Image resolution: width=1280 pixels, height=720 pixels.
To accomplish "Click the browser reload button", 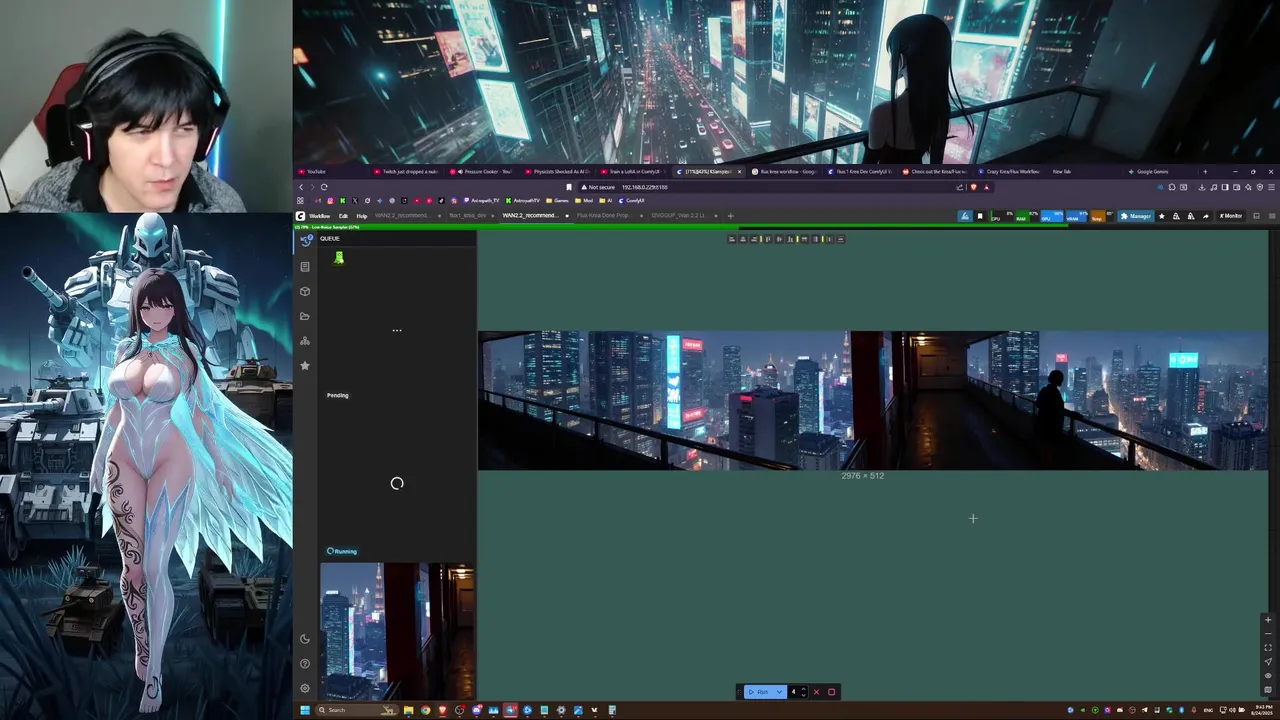I will [324, 187].
